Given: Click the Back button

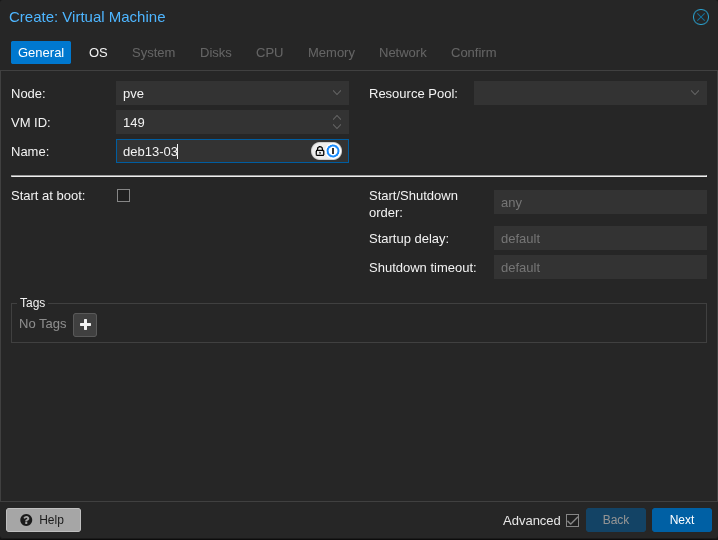Looking at the screenshot, I should tap(616, 520).
